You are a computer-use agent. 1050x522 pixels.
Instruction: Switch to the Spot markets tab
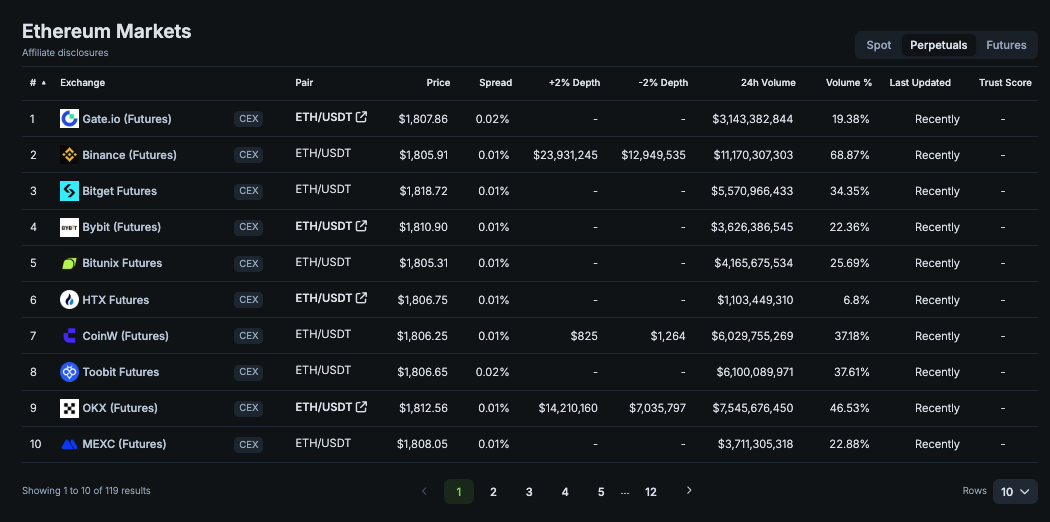pyautogui.click(x=879, y=45)
